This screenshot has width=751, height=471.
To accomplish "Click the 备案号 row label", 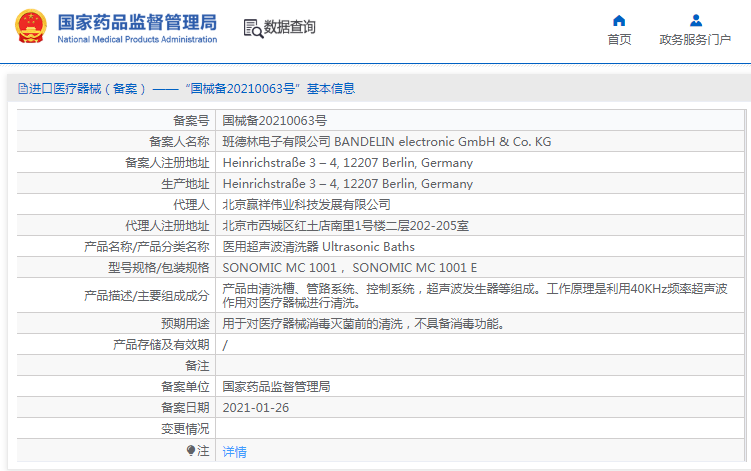I will tap(191, 121).
